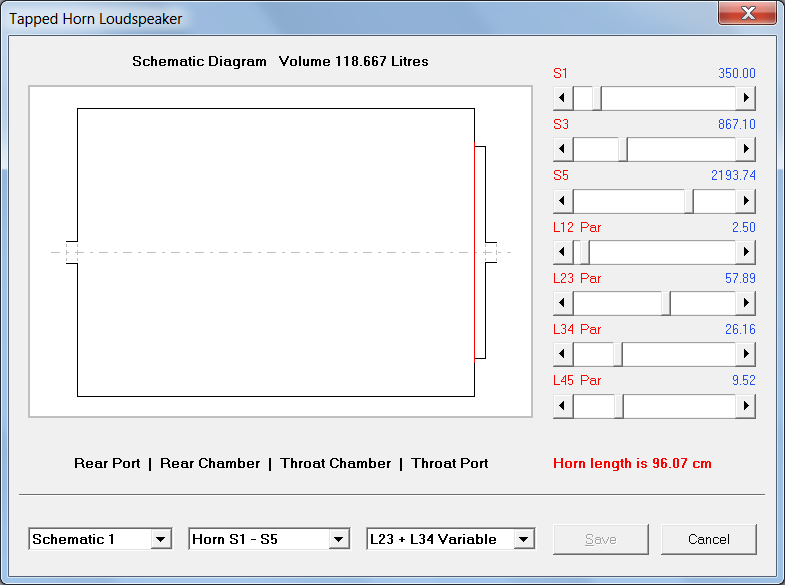Viewport: 785px width, 585px height.
Task: Open the Schematic 1 dropdown
Action: pyautogui.click(x=161, y=539)
